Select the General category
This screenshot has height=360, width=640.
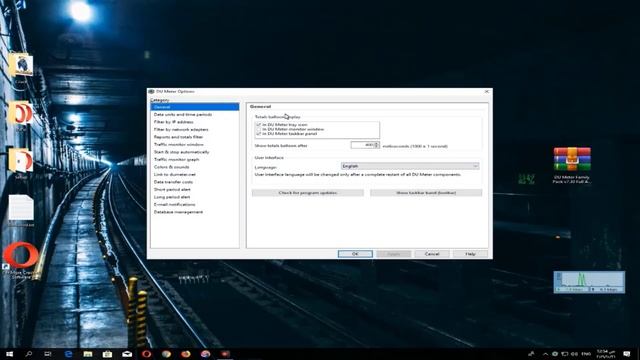195,107
